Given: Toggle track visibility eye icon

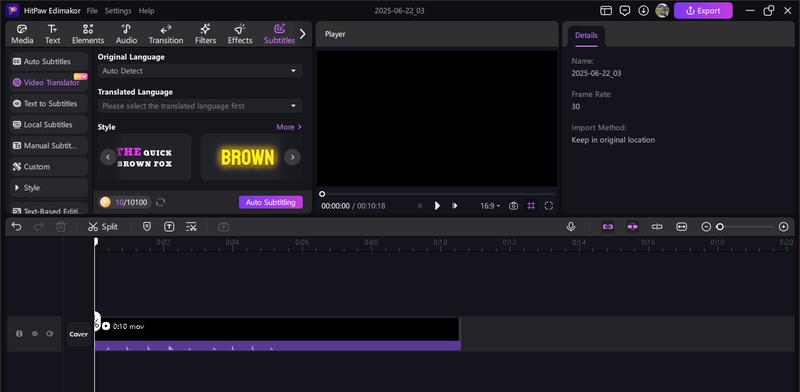Looking at the screenshot, I should pyautogui.click(x=35, y=334).
